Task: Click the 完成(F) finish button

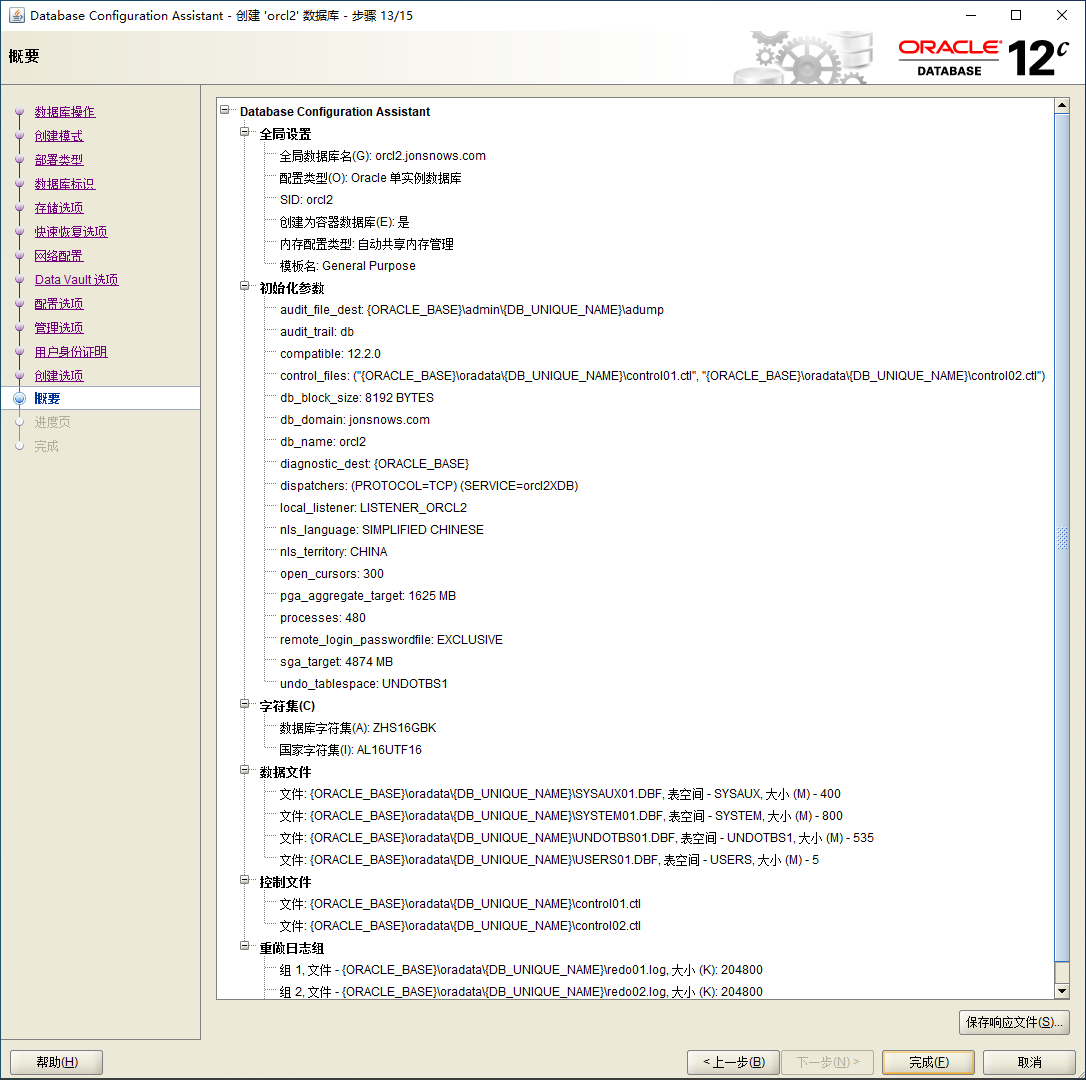Action: tap(928, 1062)
